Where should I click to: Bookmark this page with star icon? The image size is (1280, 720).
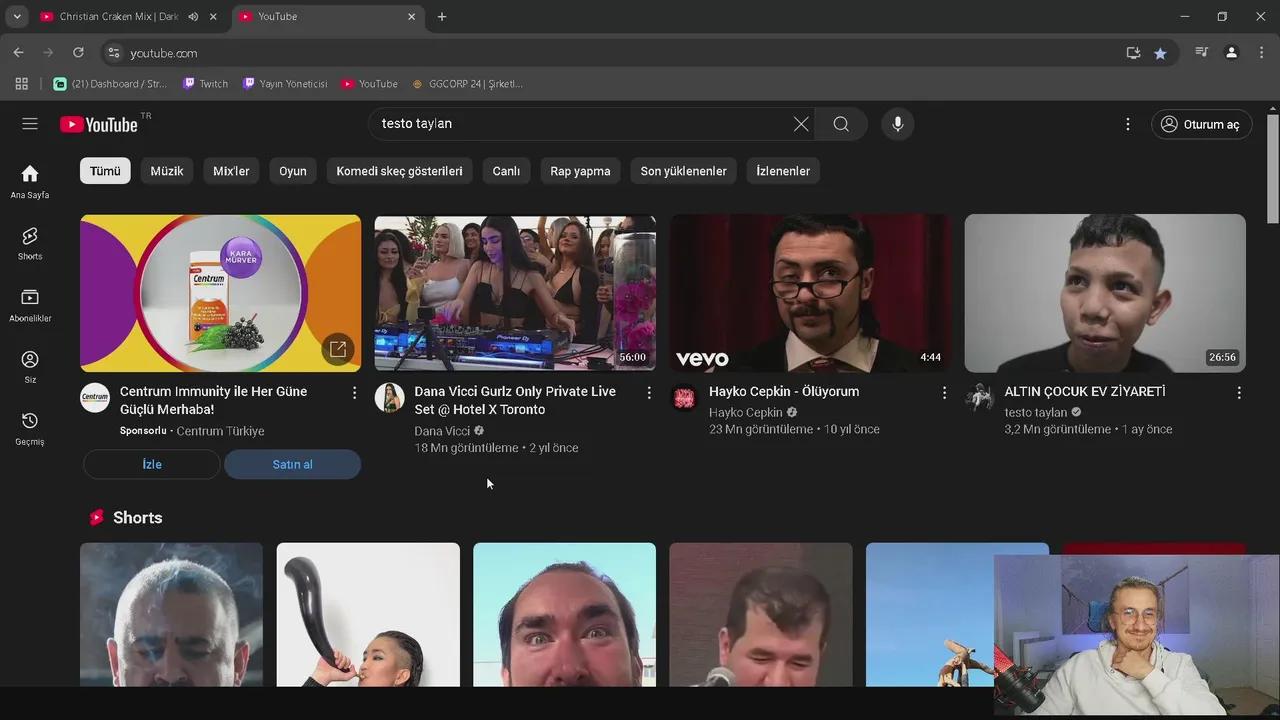(x=1160, y=53)
